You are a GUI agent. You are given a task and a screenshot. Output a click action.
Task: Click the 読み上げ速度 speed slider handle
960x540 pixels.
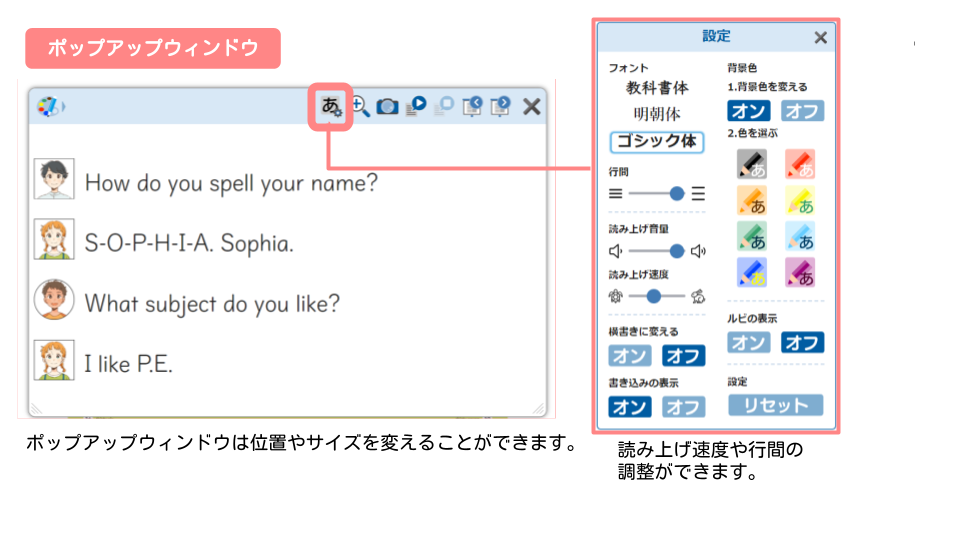click(654, 296)
